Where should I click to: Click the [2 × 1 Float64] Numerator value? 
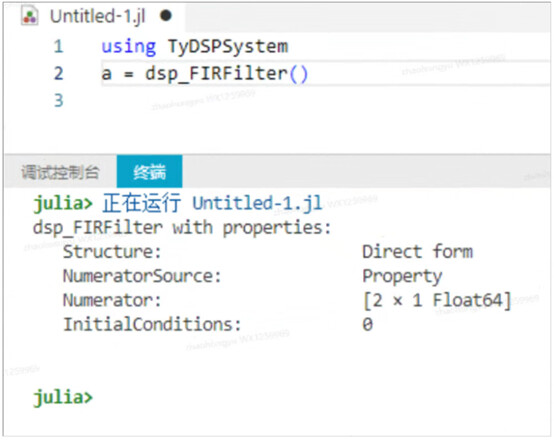tap(437, 301)
